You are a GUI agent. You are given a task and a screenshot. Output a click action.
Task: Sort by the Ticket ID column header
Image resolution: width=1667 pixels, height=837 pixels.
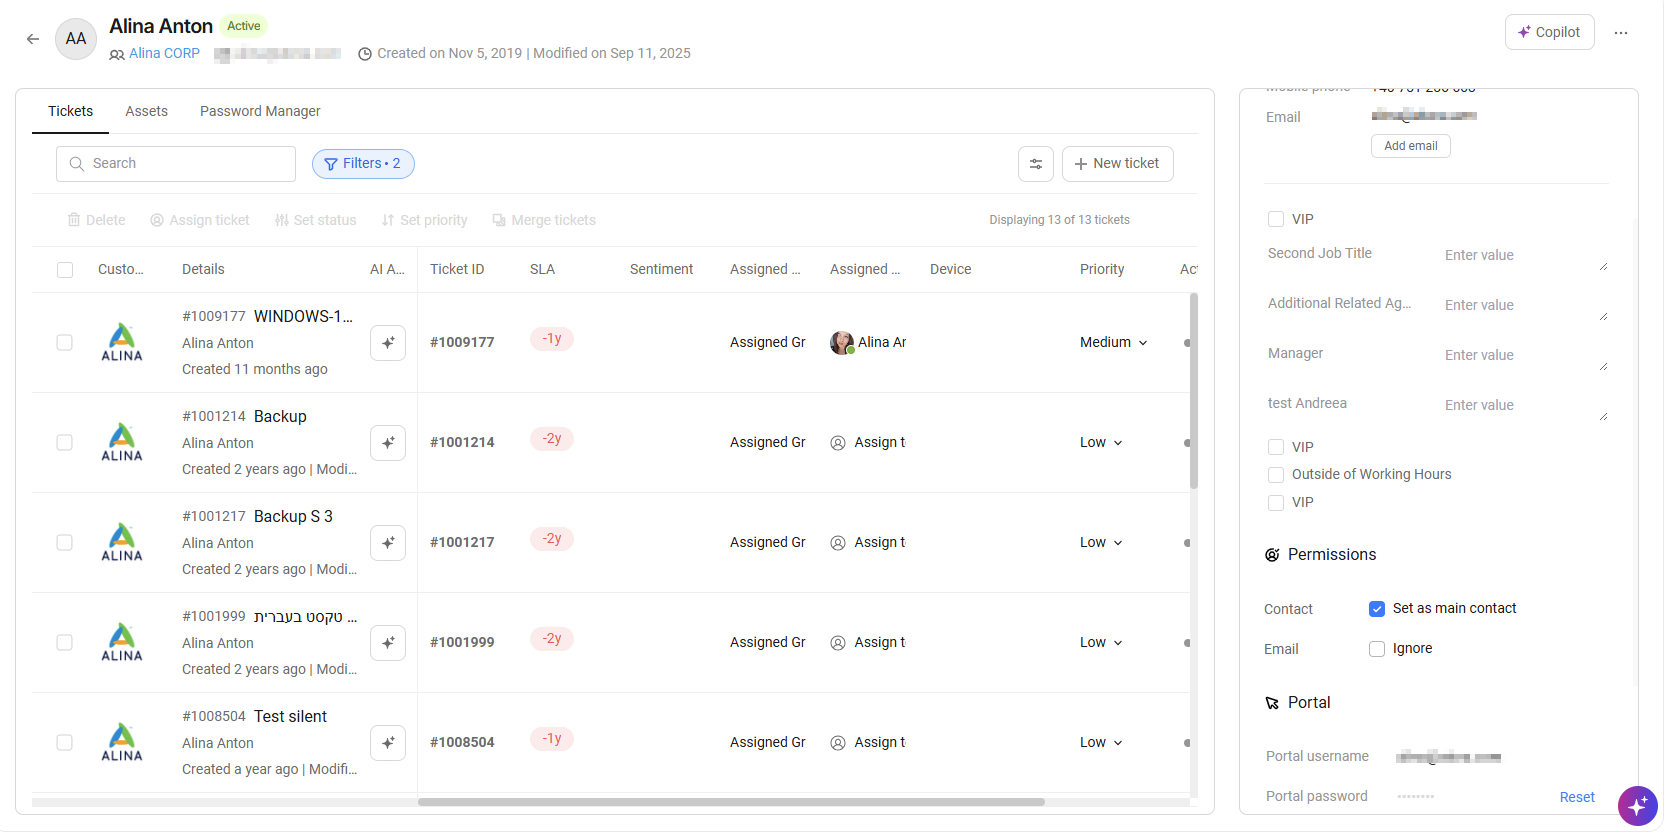point(457,269)
